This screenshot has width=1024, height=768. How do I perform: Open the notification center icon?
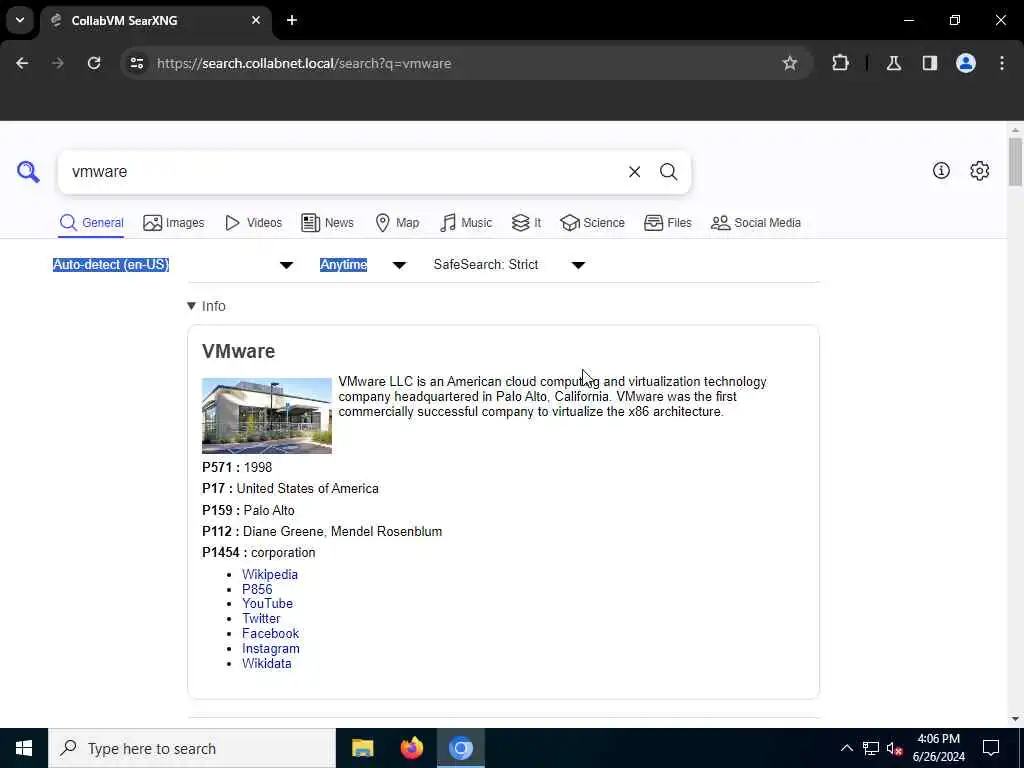[x=991, y=748]
